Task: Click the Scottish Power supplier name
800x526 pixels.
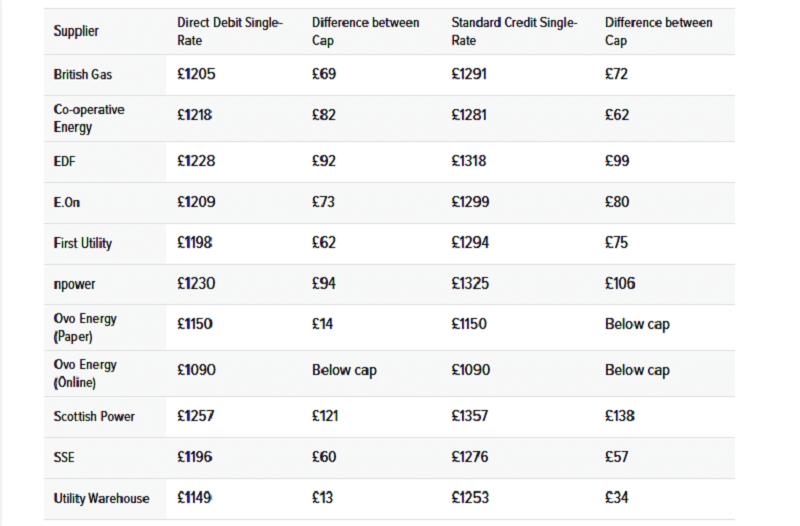Action: pos(94,416)
